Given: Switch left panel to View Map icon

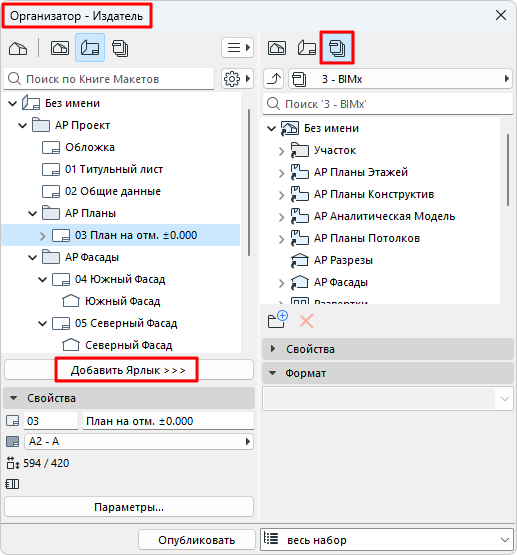Looking at the screenshot, I should (60, 48).
